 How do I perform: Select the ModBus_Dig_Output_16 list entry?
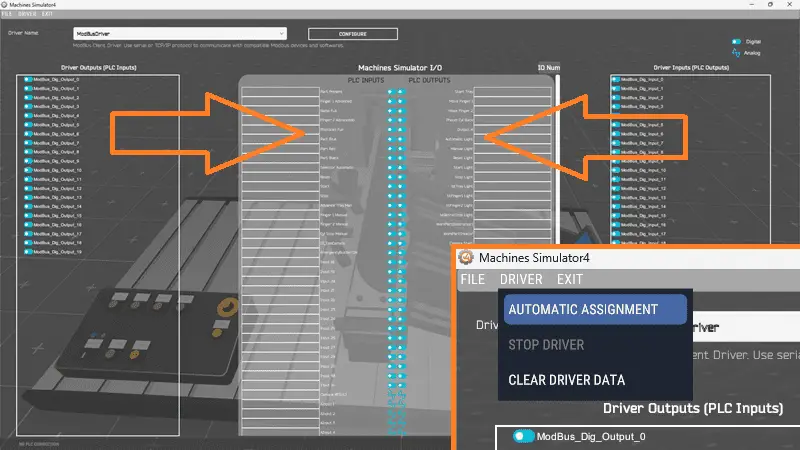click(x=53, y=224)
